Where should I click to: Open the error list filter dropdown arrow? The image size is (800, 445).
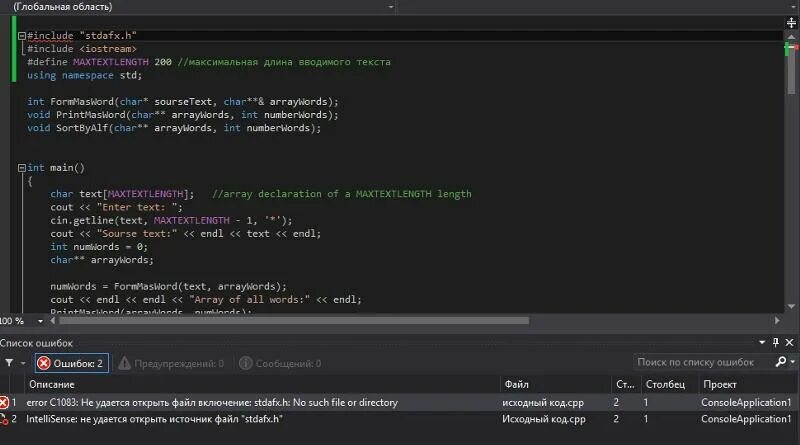[23, 363]
